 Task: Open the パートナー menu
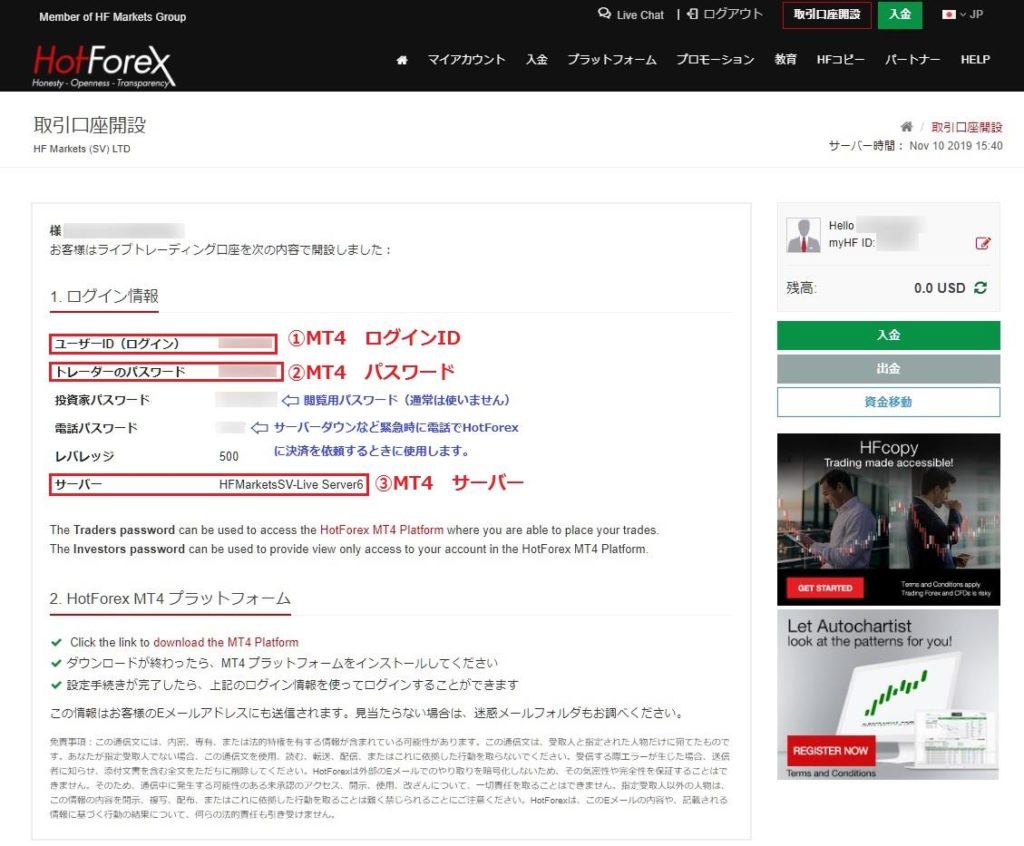tap(912, 59)
